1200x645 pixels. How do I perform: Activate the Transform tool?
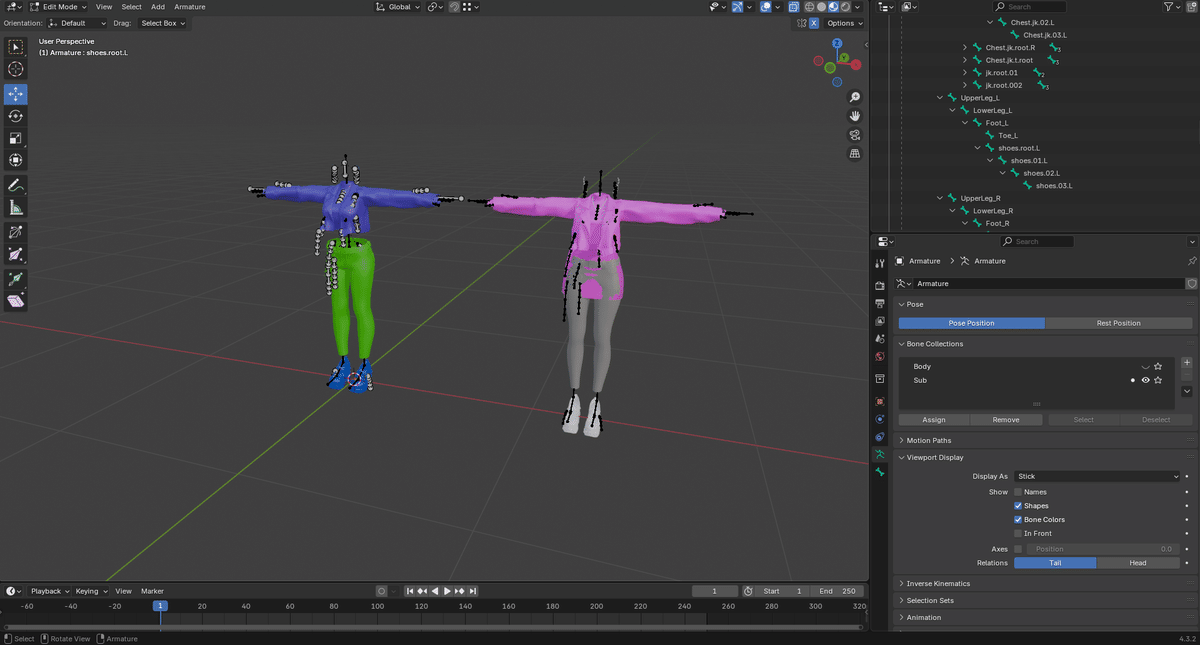pyautogui.click(x=16, y=160)
